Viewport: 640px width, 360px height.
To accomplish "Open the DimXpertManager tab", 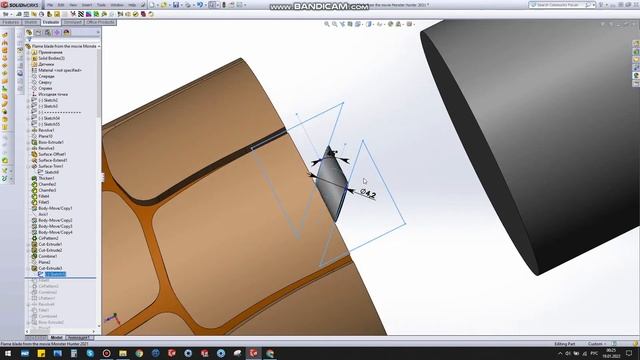I will click(57, 33).
